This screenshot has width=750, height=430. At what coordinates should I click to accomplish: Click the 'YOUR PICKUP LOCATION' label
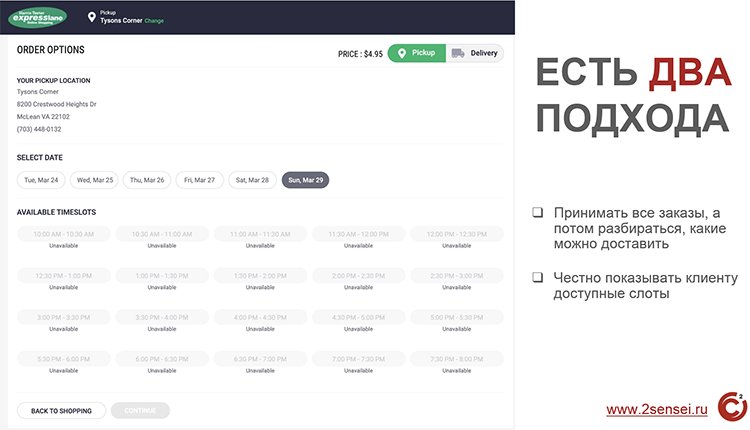click(54, 80)
